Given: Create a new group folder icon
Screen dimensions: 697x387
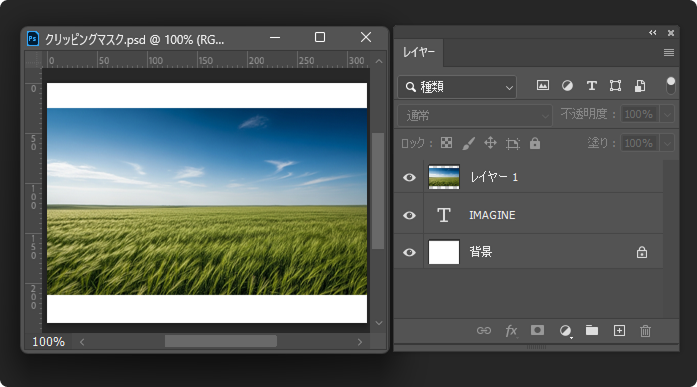Looking at the screenshot, I should click(x=592, y=330).
